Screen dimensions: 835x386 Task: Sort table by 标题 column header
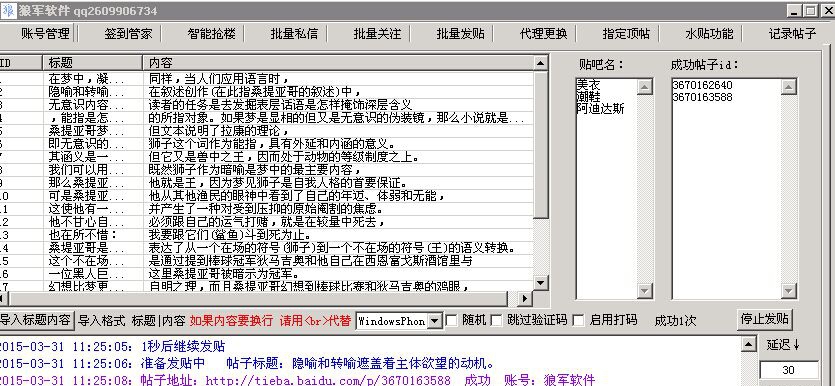tap(93, 63)
